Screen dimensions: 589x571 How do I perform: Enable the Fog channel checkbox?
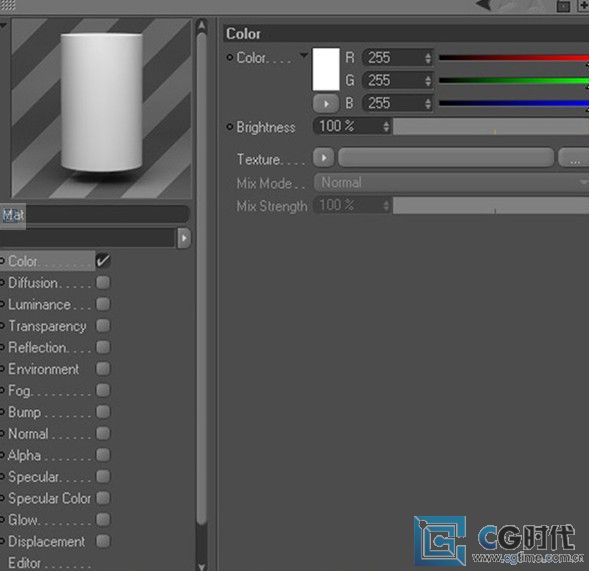103,390
